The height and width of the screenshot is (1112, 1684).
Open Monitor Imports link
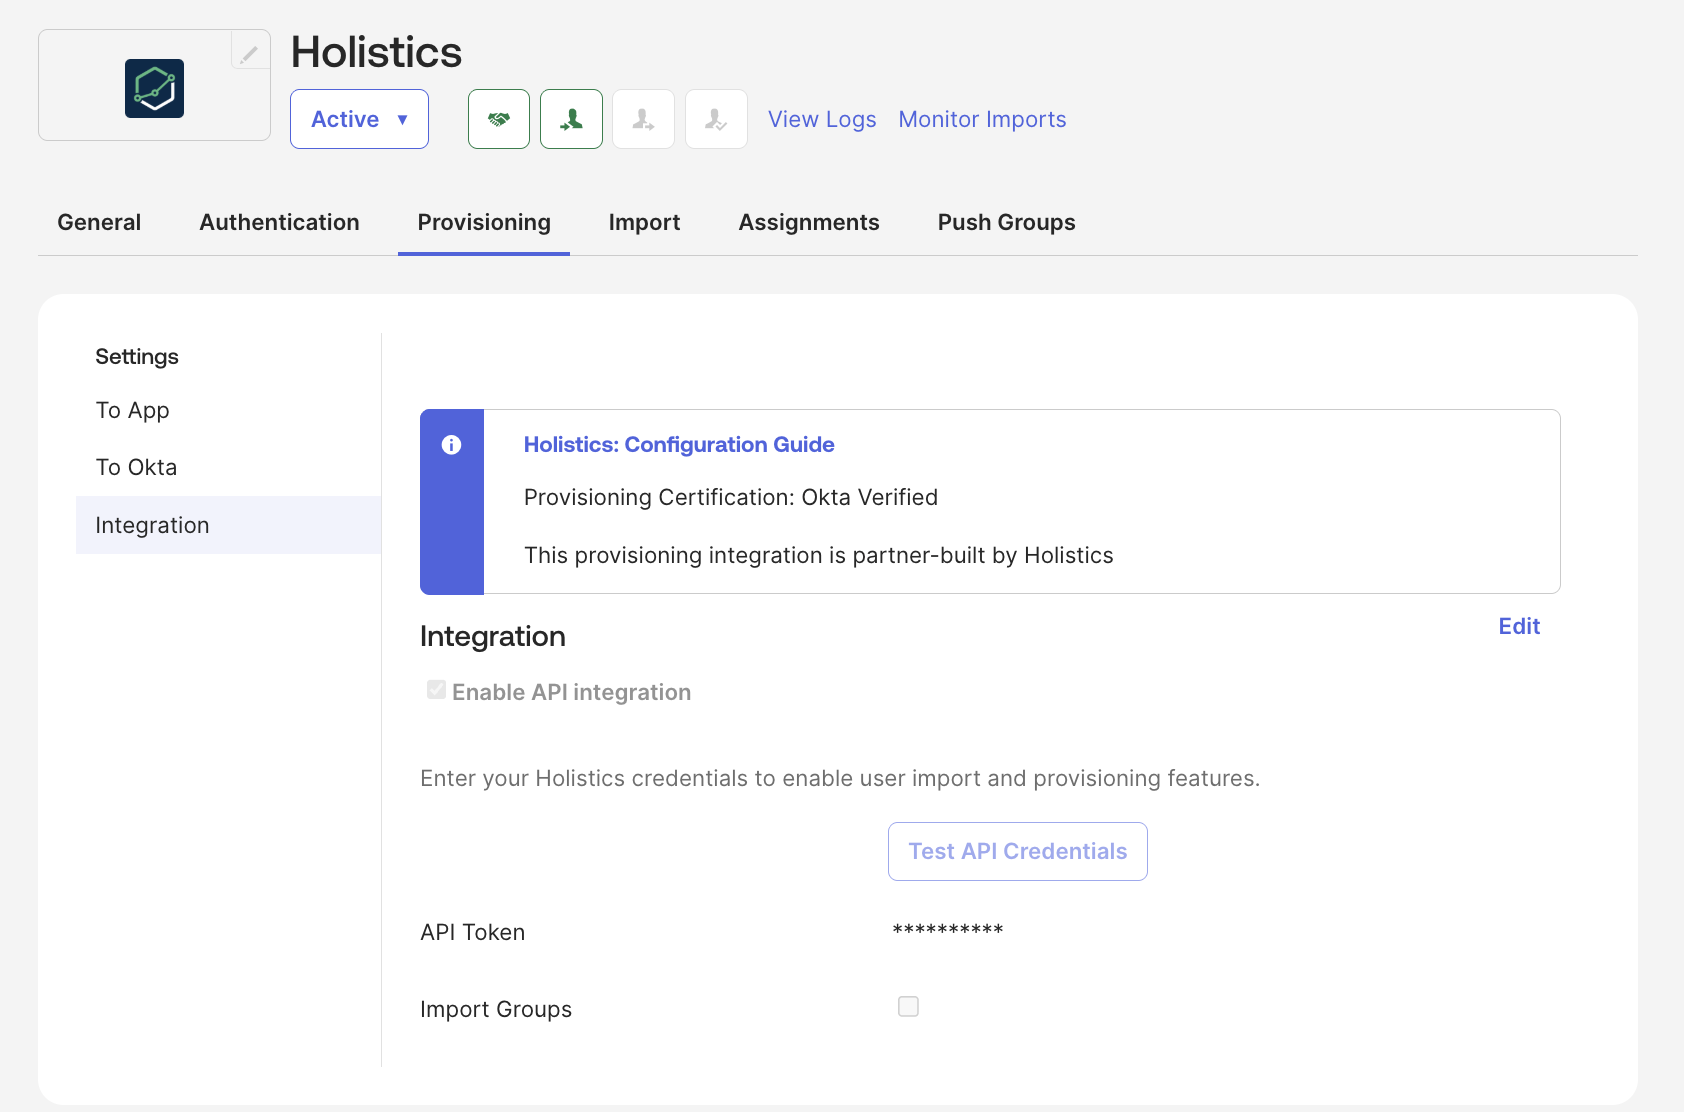pos(982,119)
